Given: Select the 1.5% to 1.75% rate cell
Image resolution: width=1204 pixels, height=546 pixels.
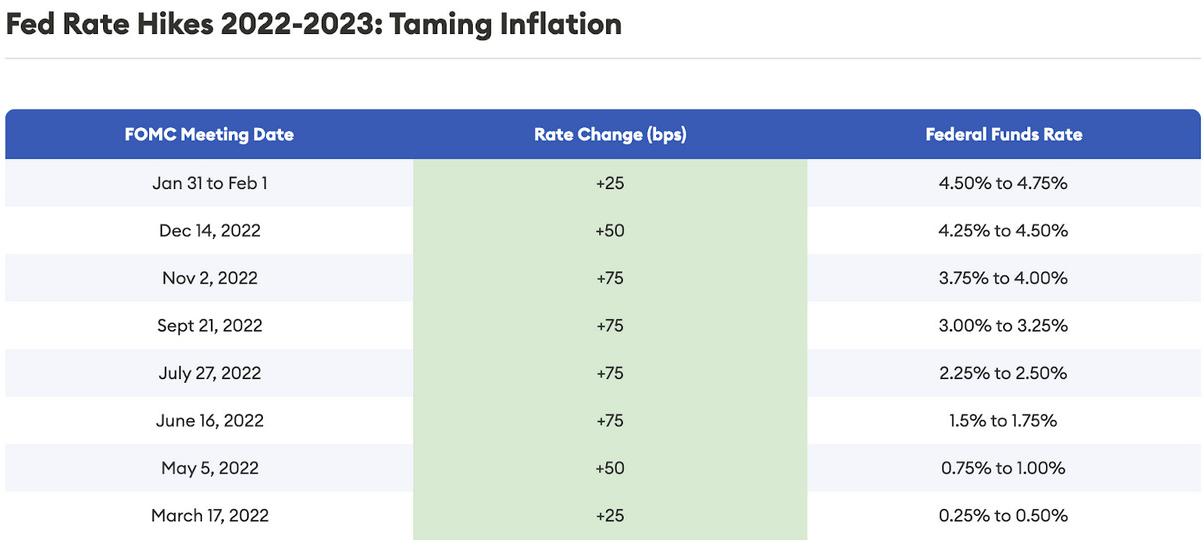Looking at the screenshot, I should pyautogui.click(x=1003, y=421).
